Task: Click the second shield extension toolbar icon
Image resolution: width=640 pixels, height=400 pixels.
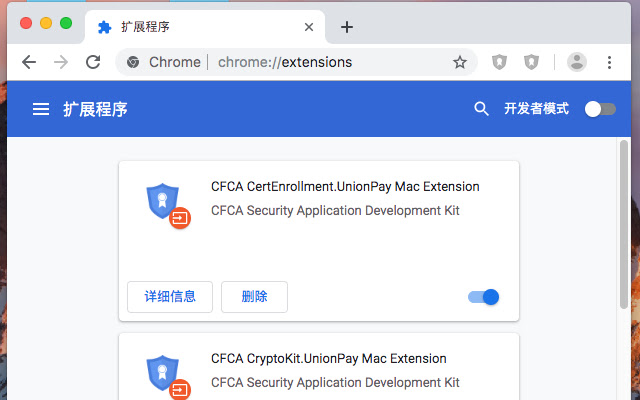Action: (x=532, y=62)
